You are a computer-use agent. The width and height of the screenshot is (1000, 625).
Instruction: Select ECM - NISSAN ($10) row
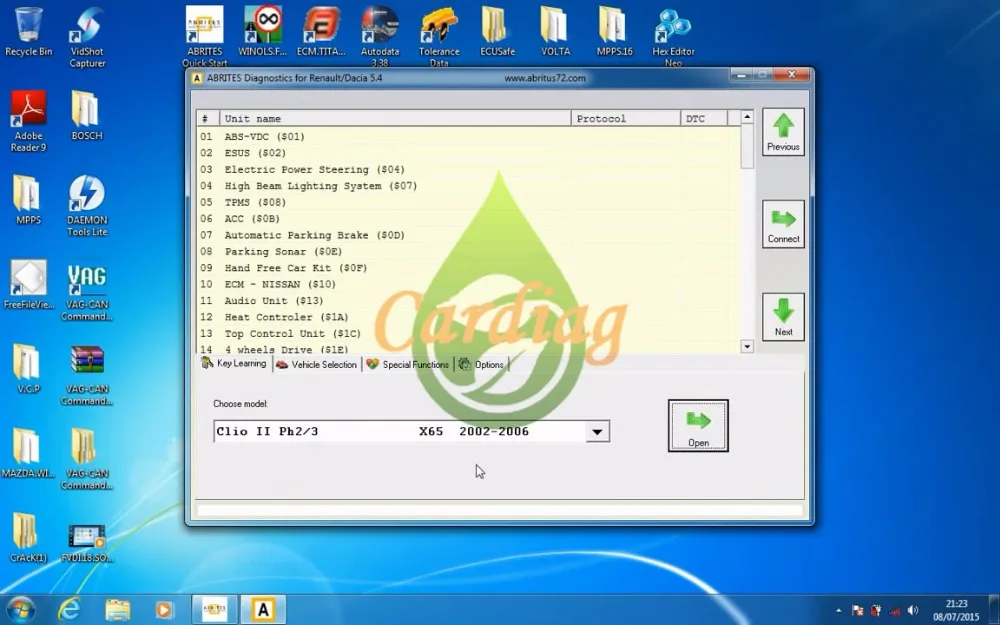point(469,284)
